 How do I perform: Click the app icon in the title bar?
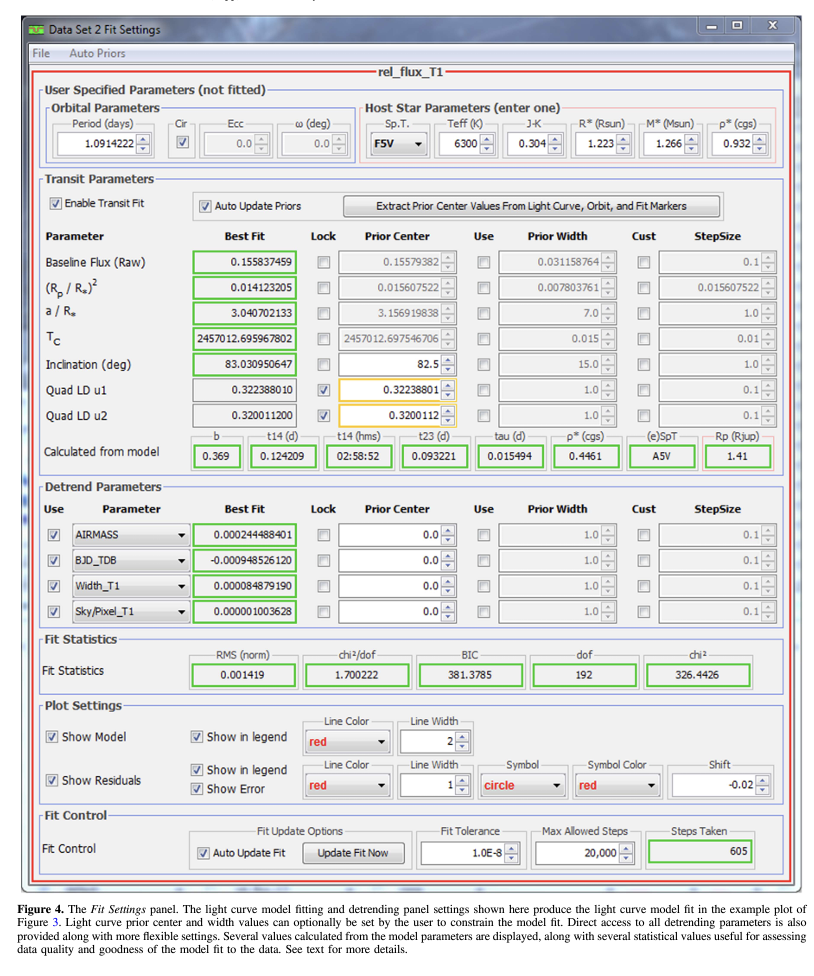tap(38, 29)
